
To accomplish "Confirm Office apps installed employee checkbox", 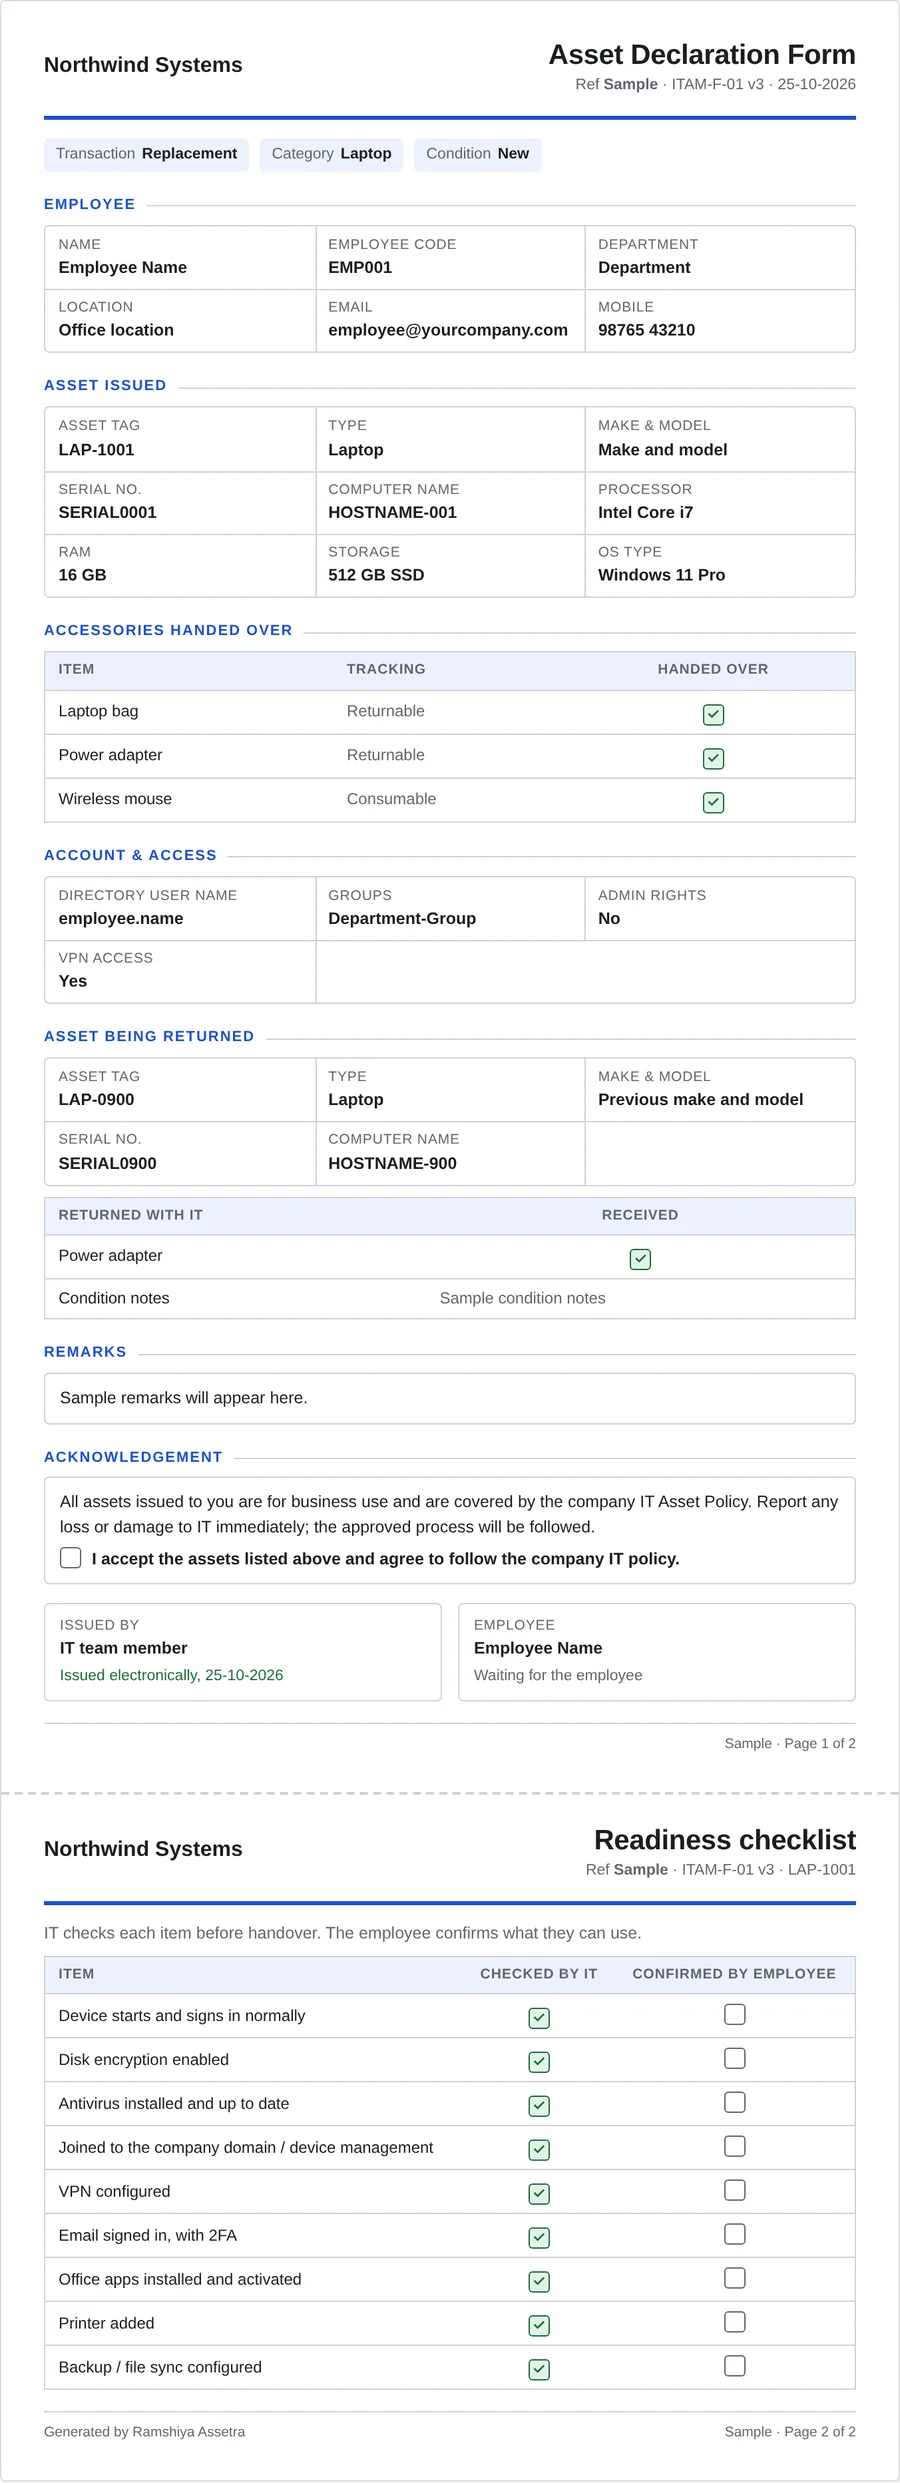I will click(735, 2278).
